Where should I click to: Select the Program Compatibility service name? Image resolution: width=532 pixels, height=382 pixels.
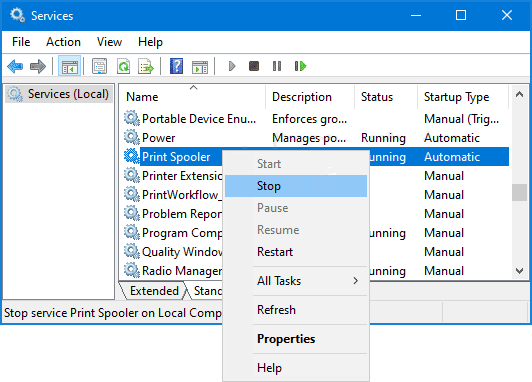(x=182, y=233)
